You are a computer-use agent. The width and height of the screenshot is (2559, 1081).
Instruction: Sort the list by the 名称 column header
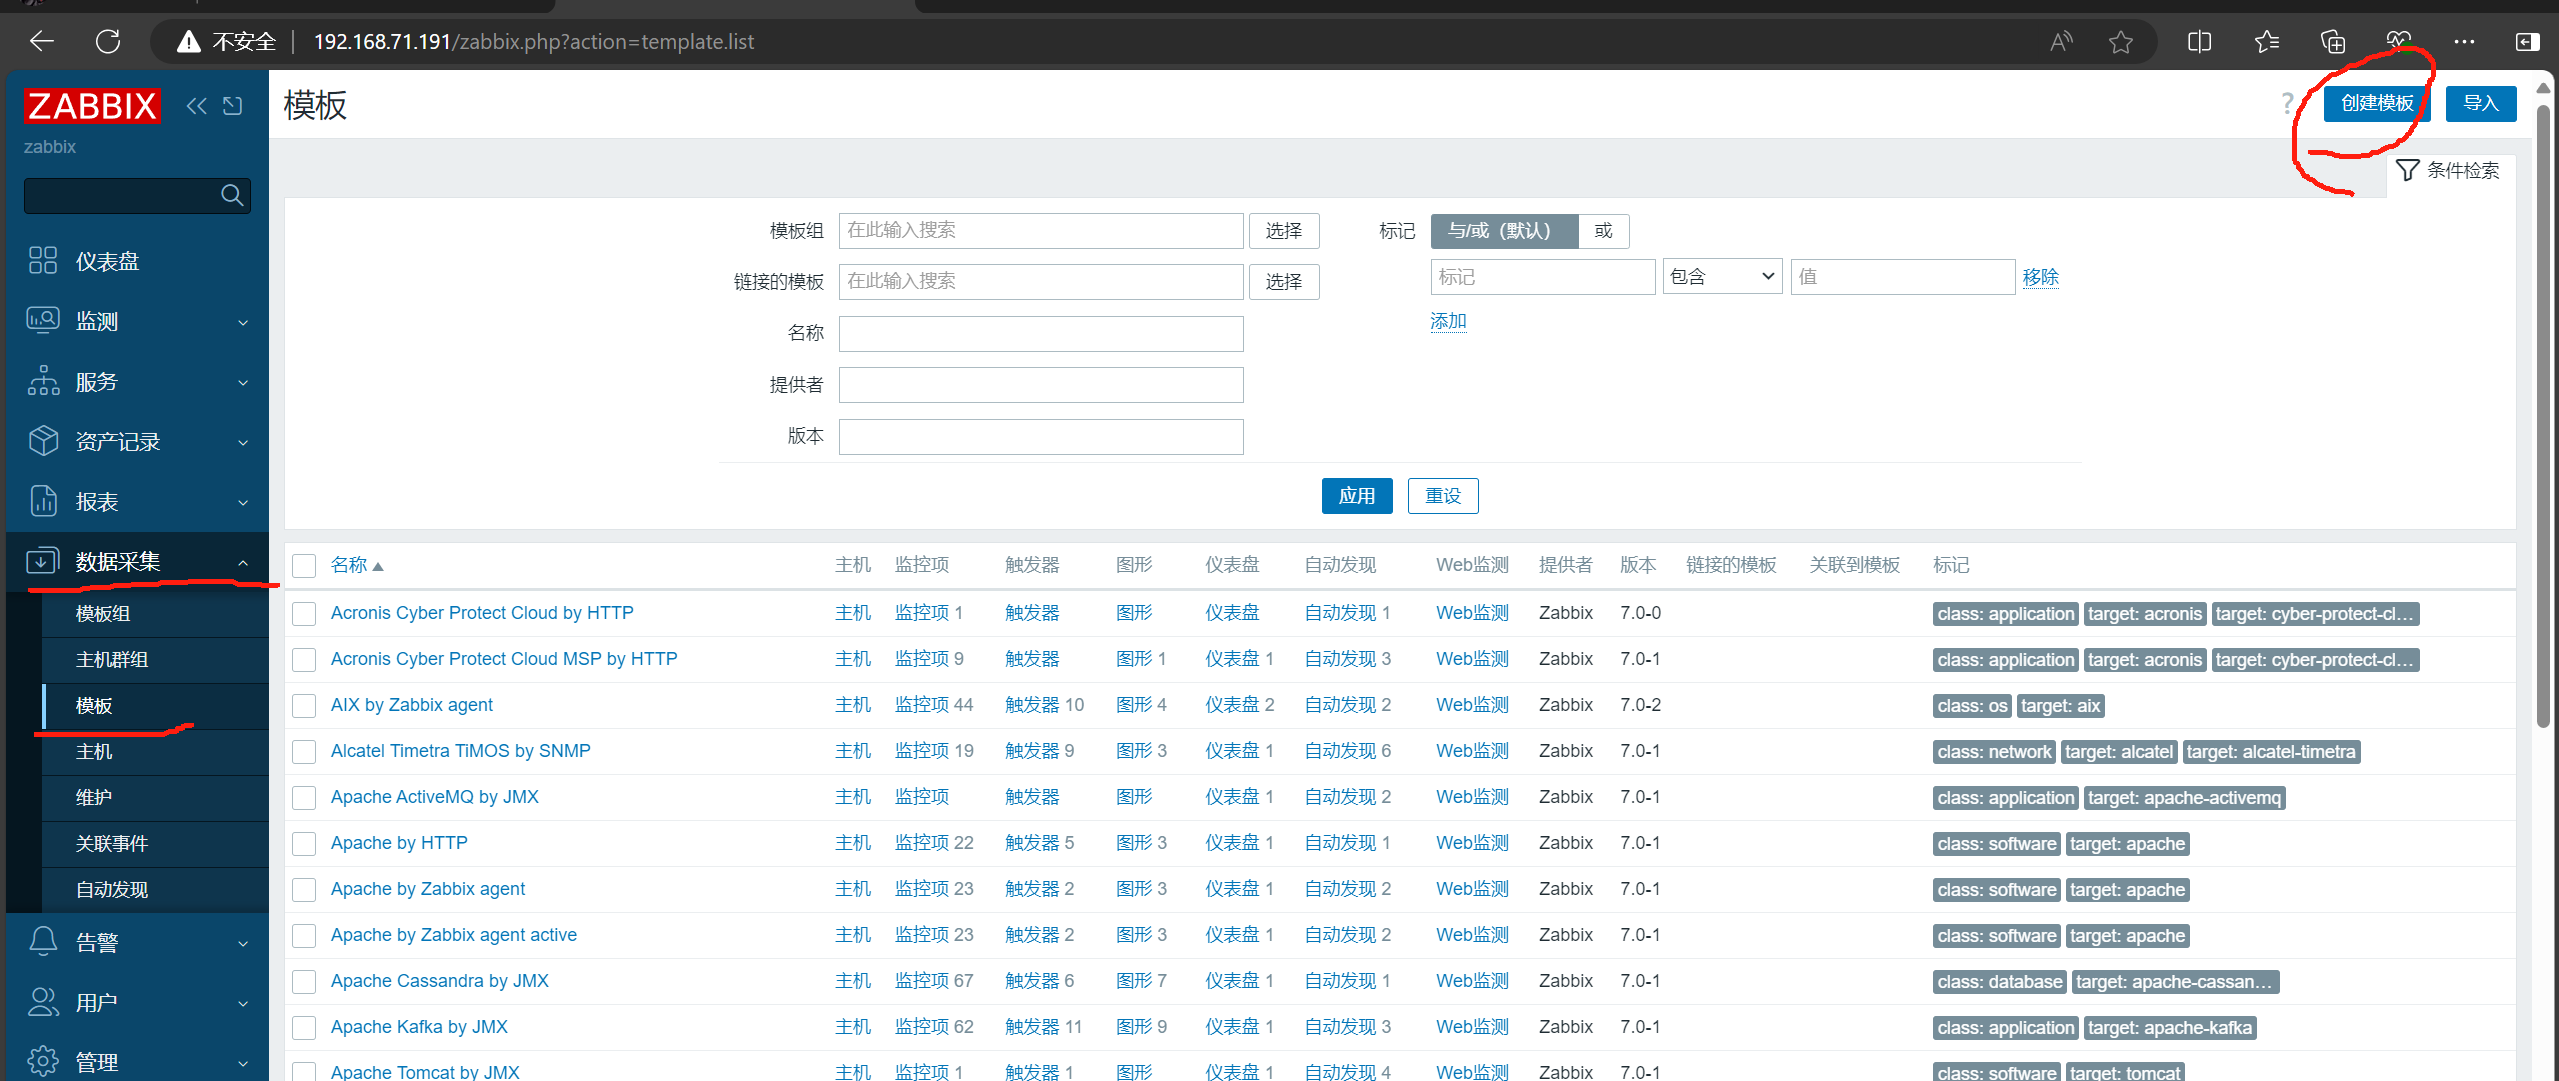357,565
